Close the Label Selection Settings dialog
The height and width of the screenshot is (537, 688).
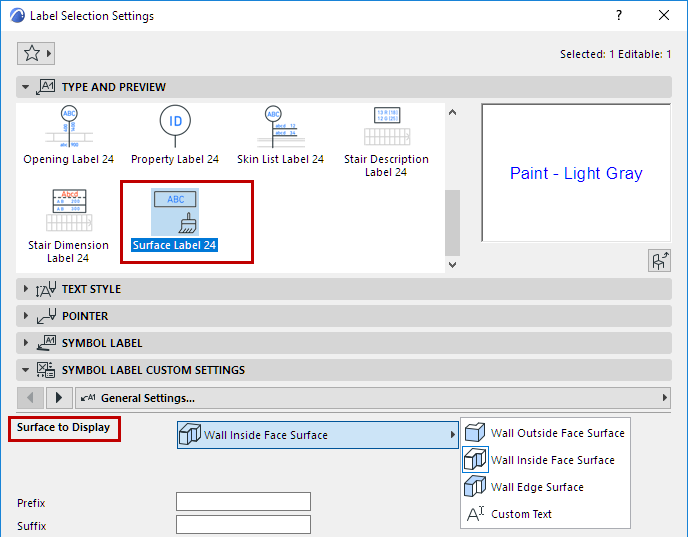664,15
